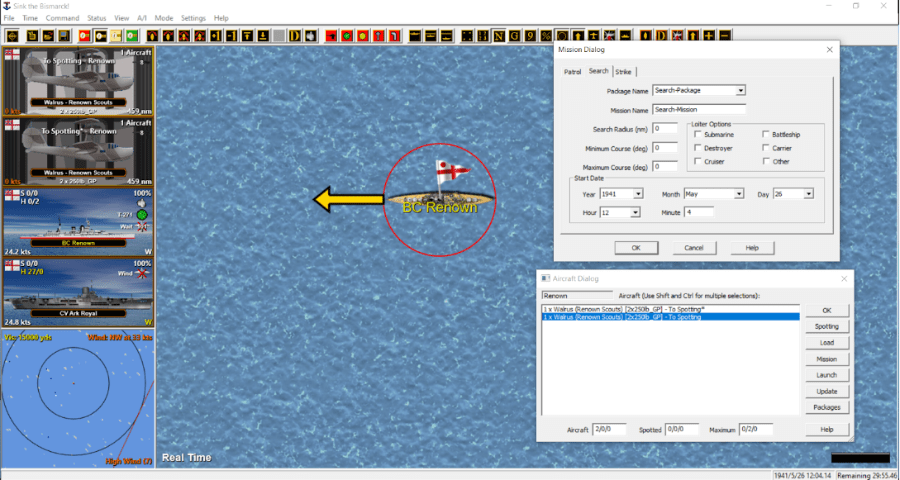Select the CV Ark Royal unit card
The image size is (900, 480).
coord(78,292)
